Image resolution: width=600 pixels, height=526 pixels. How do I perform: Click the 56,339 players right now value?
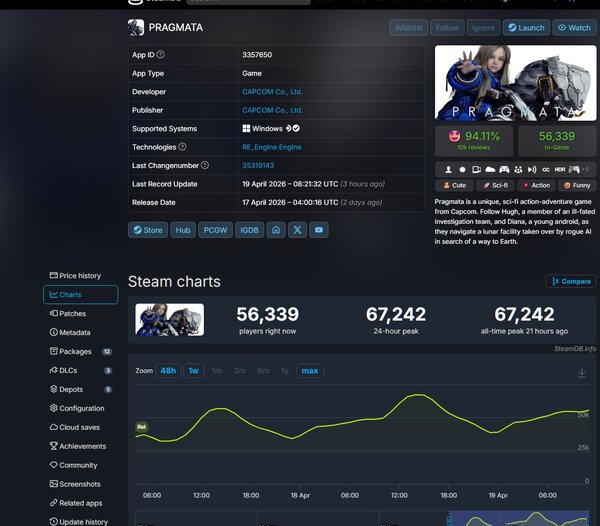coord(267,314)
